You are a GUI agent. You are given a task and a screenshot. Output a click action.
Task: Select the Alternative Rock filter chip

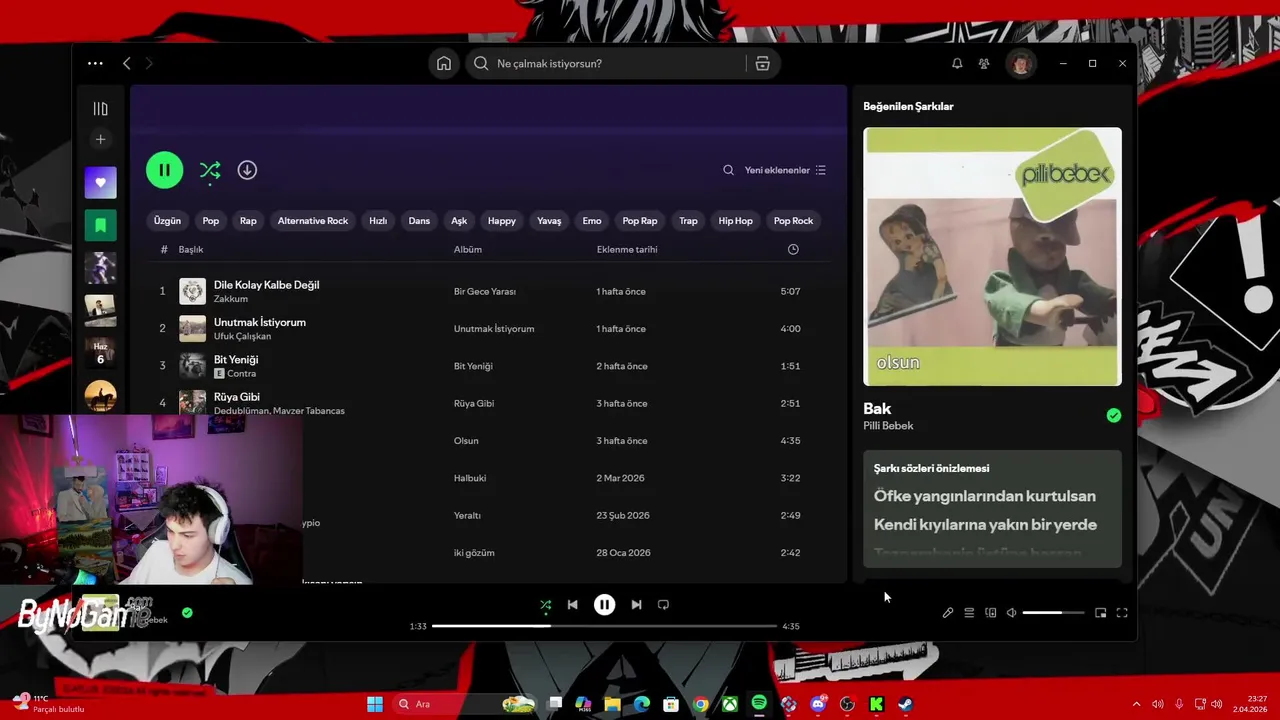(x=313, y=221)
